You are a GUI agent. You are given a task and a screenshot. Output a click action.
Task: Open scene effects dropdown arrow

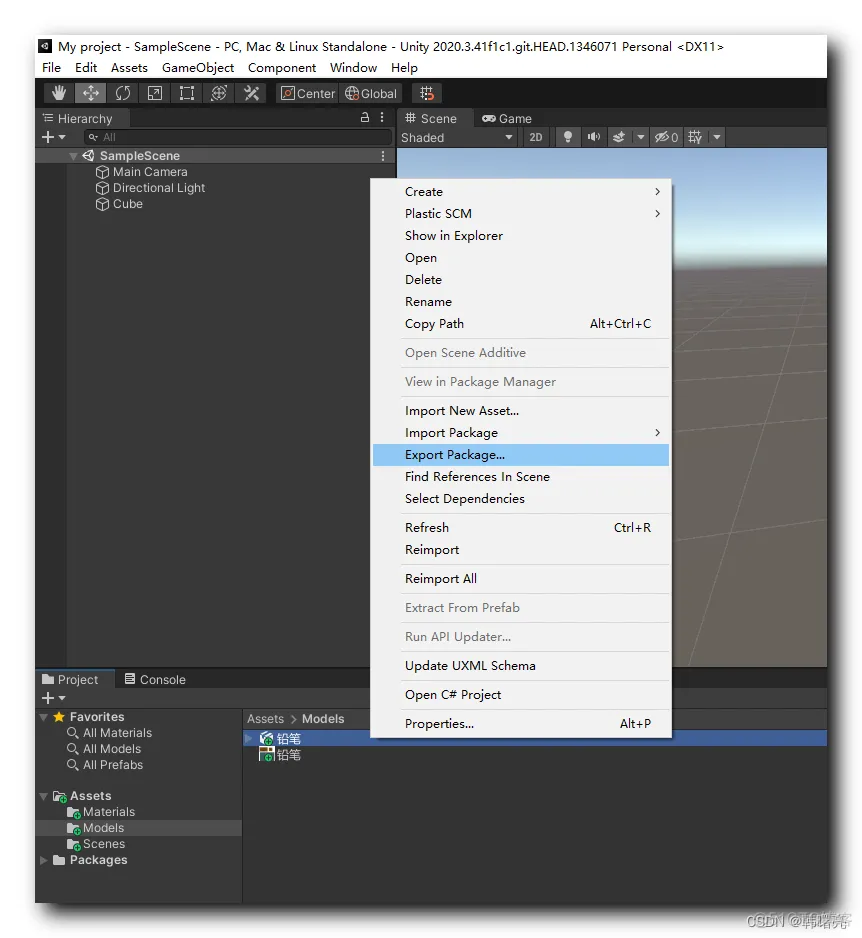[640, 138]
